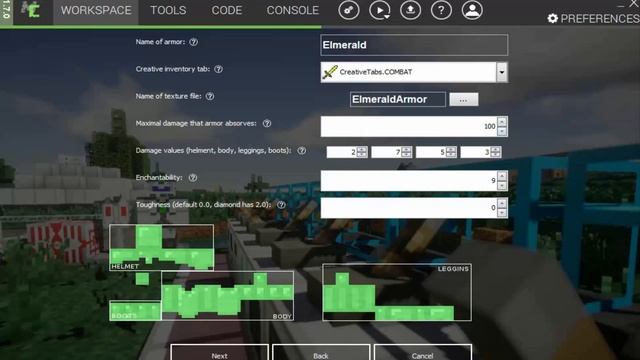Open the help question mark icon
640x360 pixels.
point(441,10)
